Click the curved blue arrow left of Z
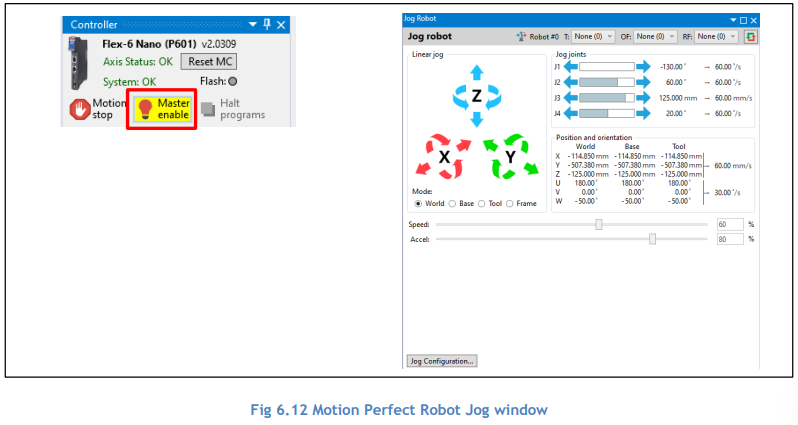This screenshot has height=425, width=798. pos(460,97)
